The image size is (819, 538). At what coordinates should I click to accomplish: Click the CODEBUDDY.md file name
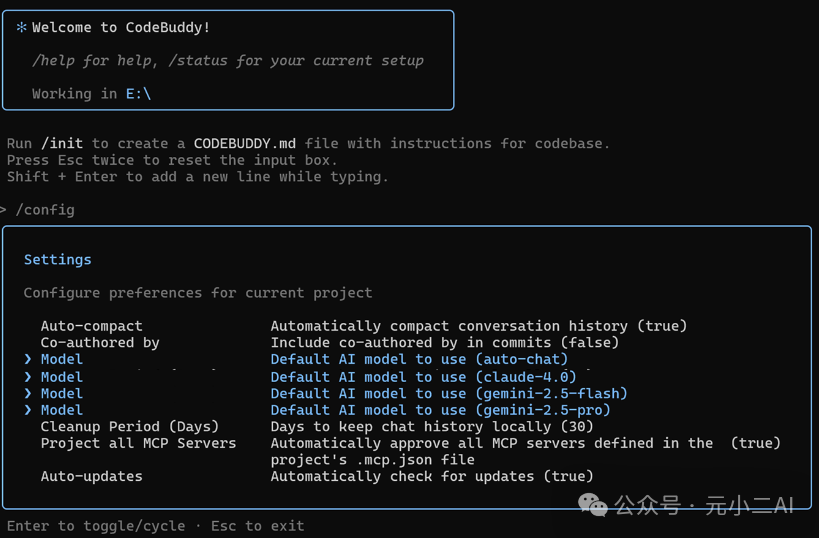pyautogui.click(x=244, y=143)
